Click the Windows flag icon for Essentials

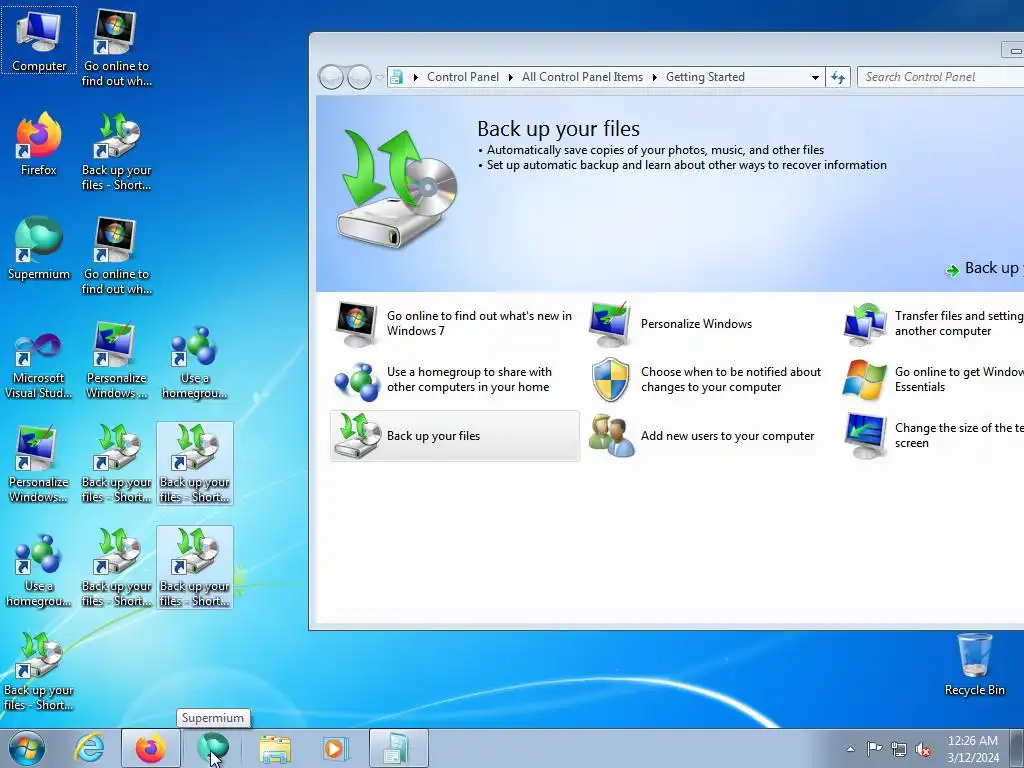[x=864, y=379]
